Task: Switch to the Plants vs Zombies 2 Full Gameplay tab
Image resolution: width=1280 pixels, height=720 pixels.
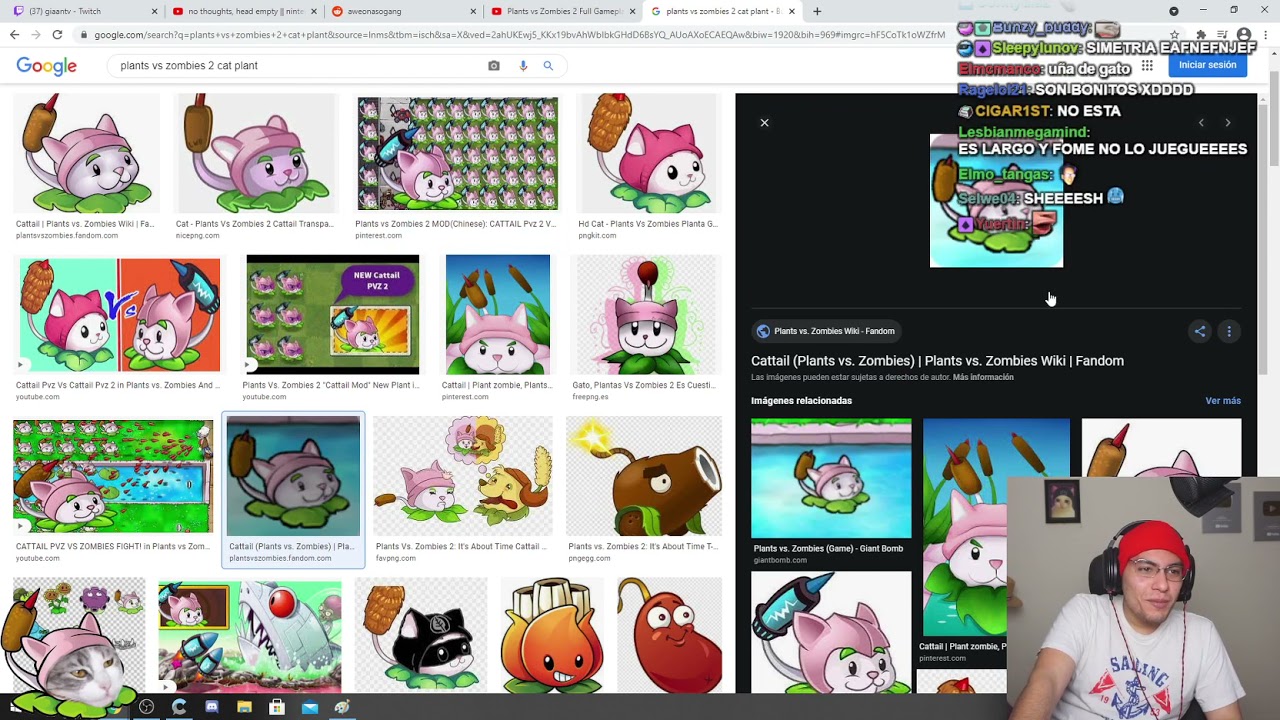Action: 564,11
